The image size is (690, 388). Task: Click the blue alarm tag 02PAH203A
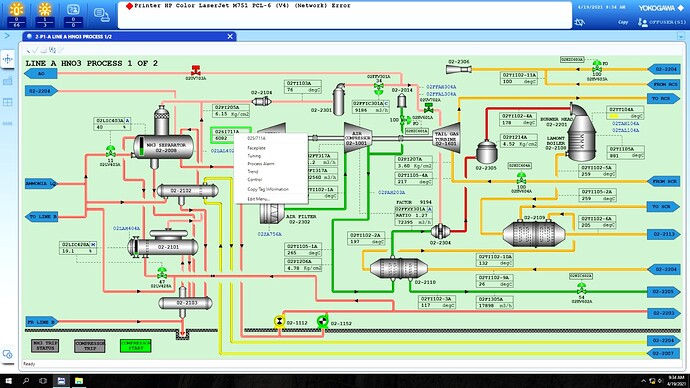tap(392, 192)
